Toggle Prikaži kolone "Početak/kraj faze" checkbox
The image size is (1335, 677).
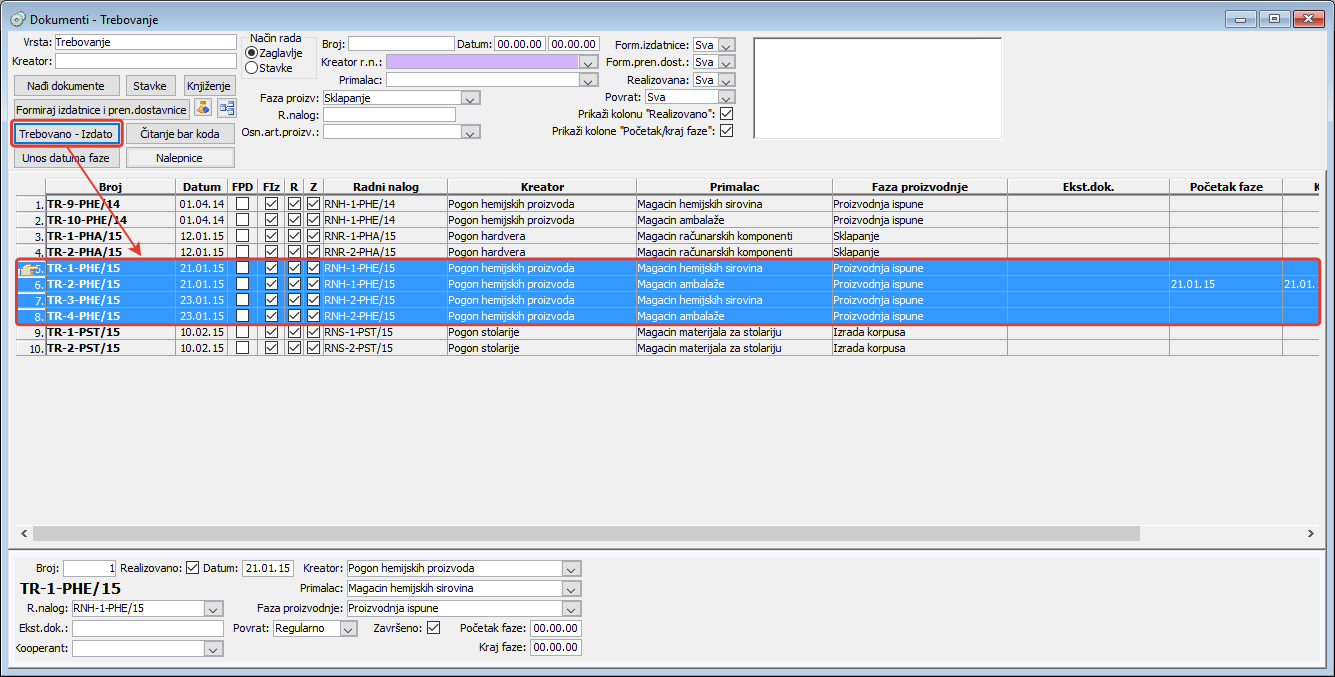[x=727, y=131]
